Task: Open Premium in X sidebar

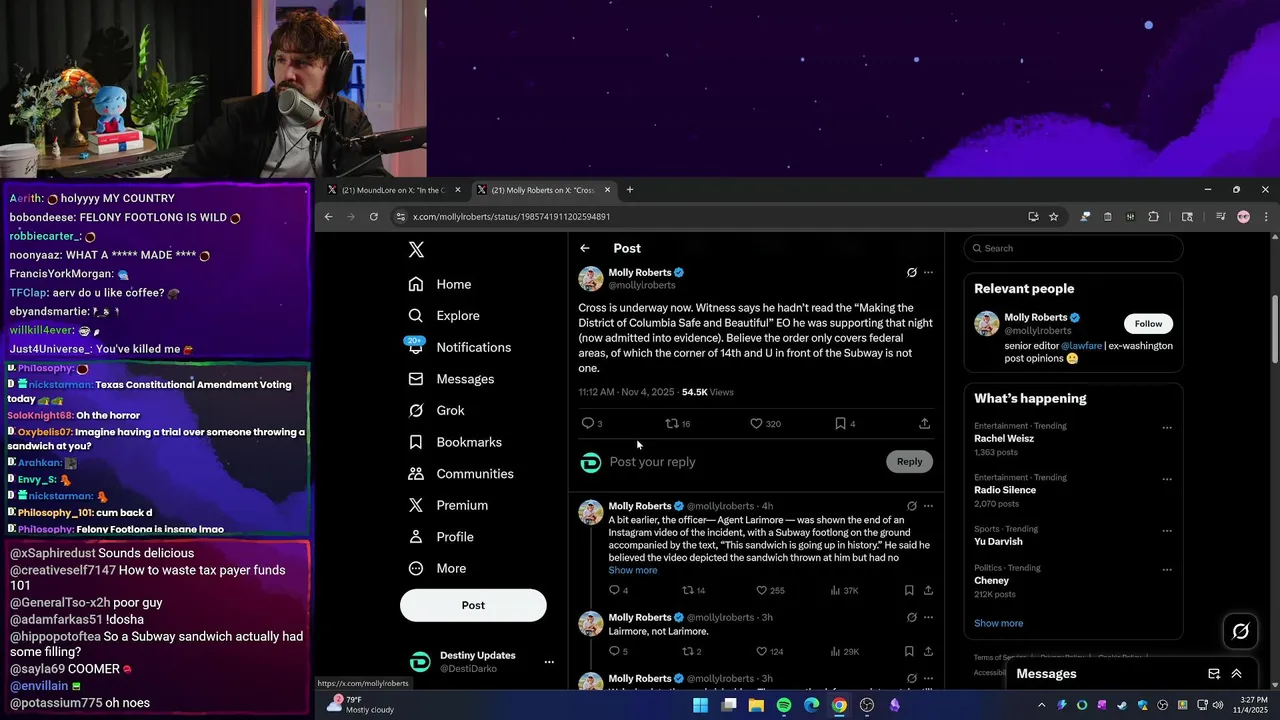Action: (x=448, y=505)
